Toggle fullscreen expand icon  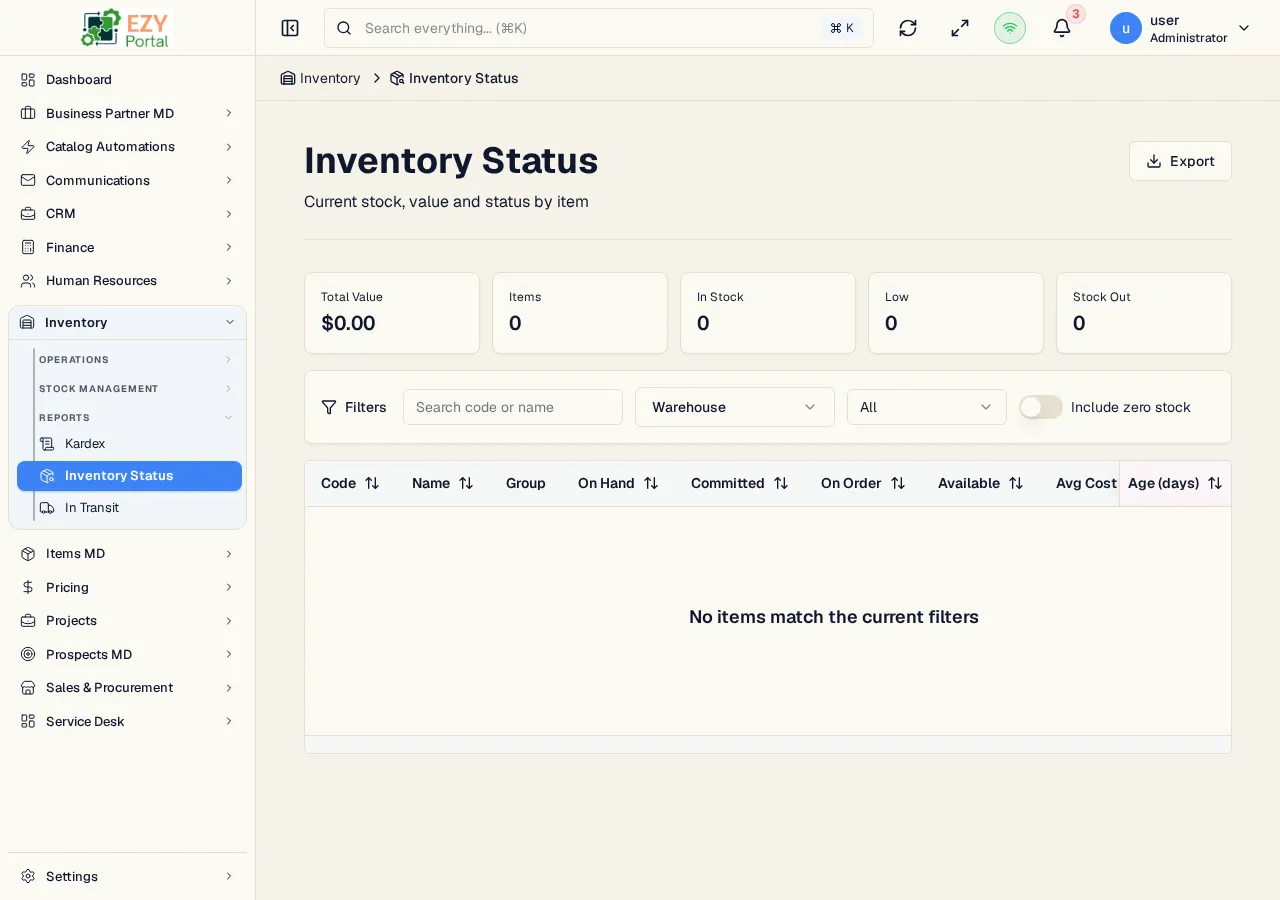[960, 28]
